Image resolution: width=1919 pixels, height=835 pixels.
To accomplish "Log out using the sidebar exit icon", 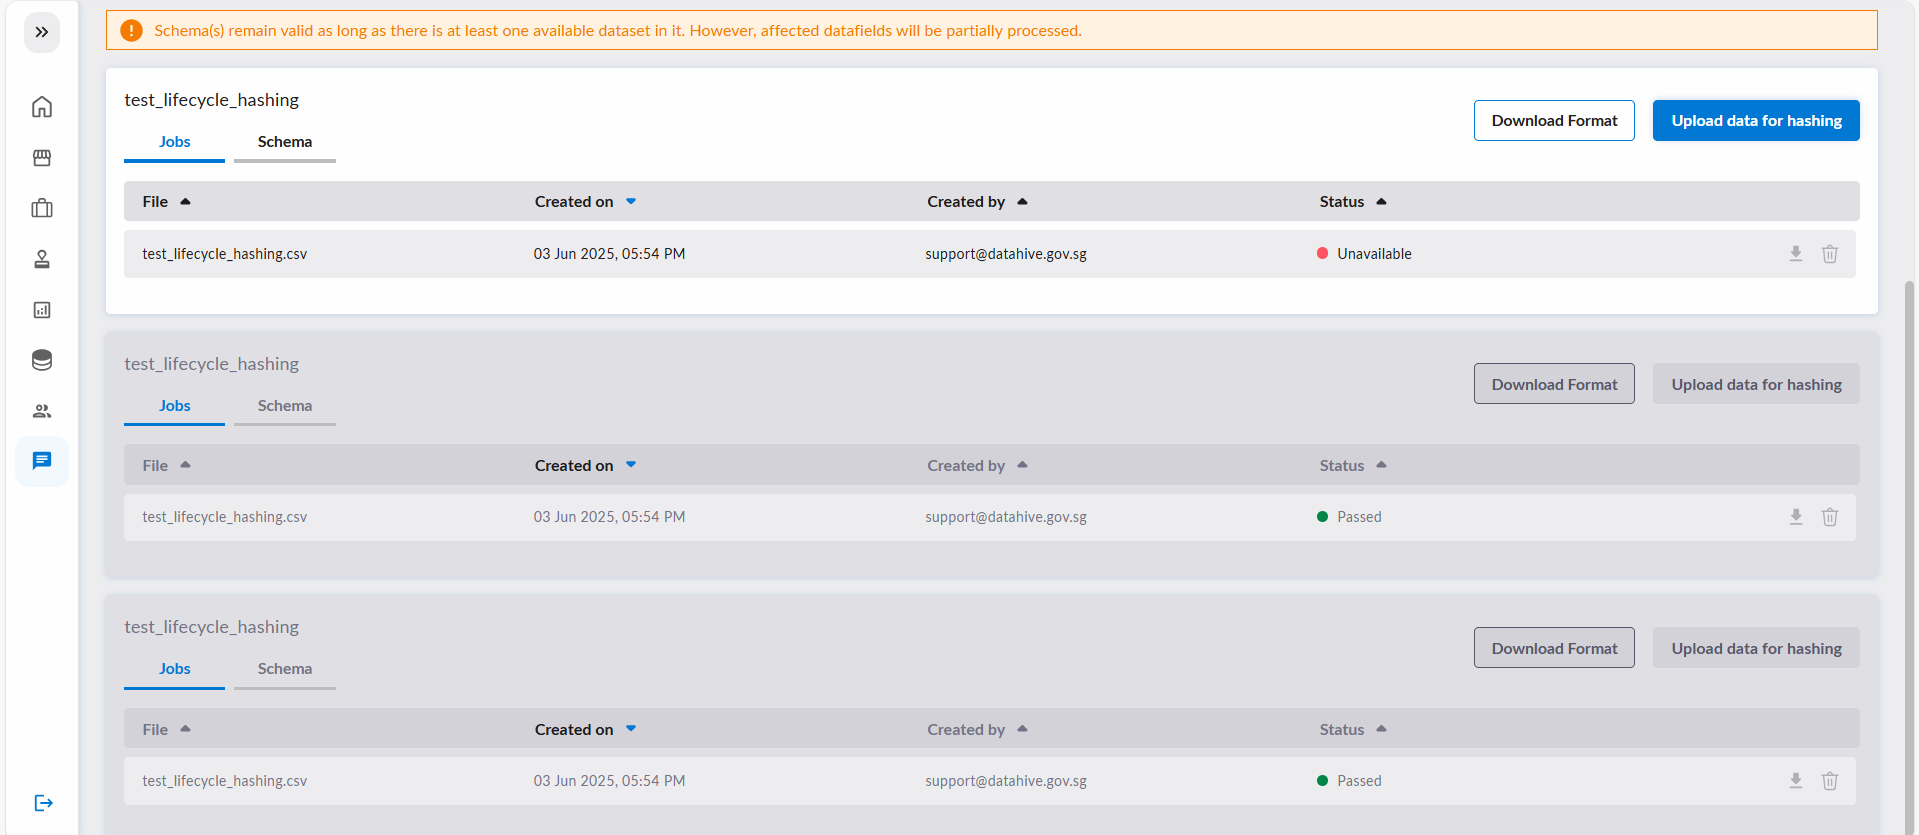I will [x=43, y=803].
